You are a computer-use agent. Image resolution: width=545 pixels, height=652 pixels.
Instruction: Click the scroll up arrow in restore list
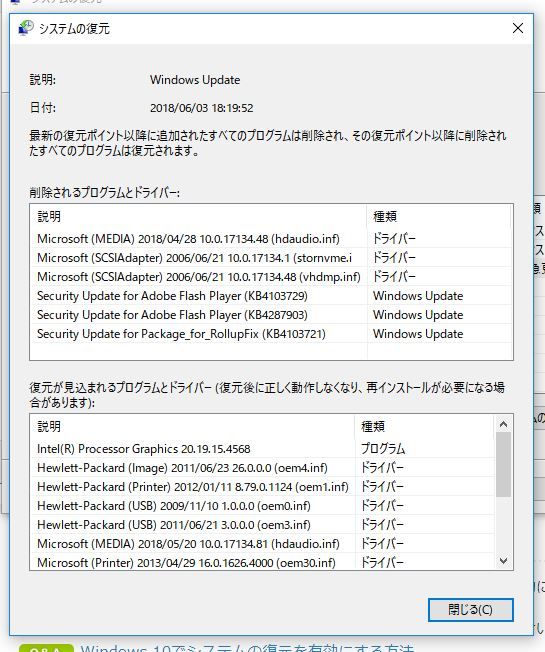click(x=503, y=424)
